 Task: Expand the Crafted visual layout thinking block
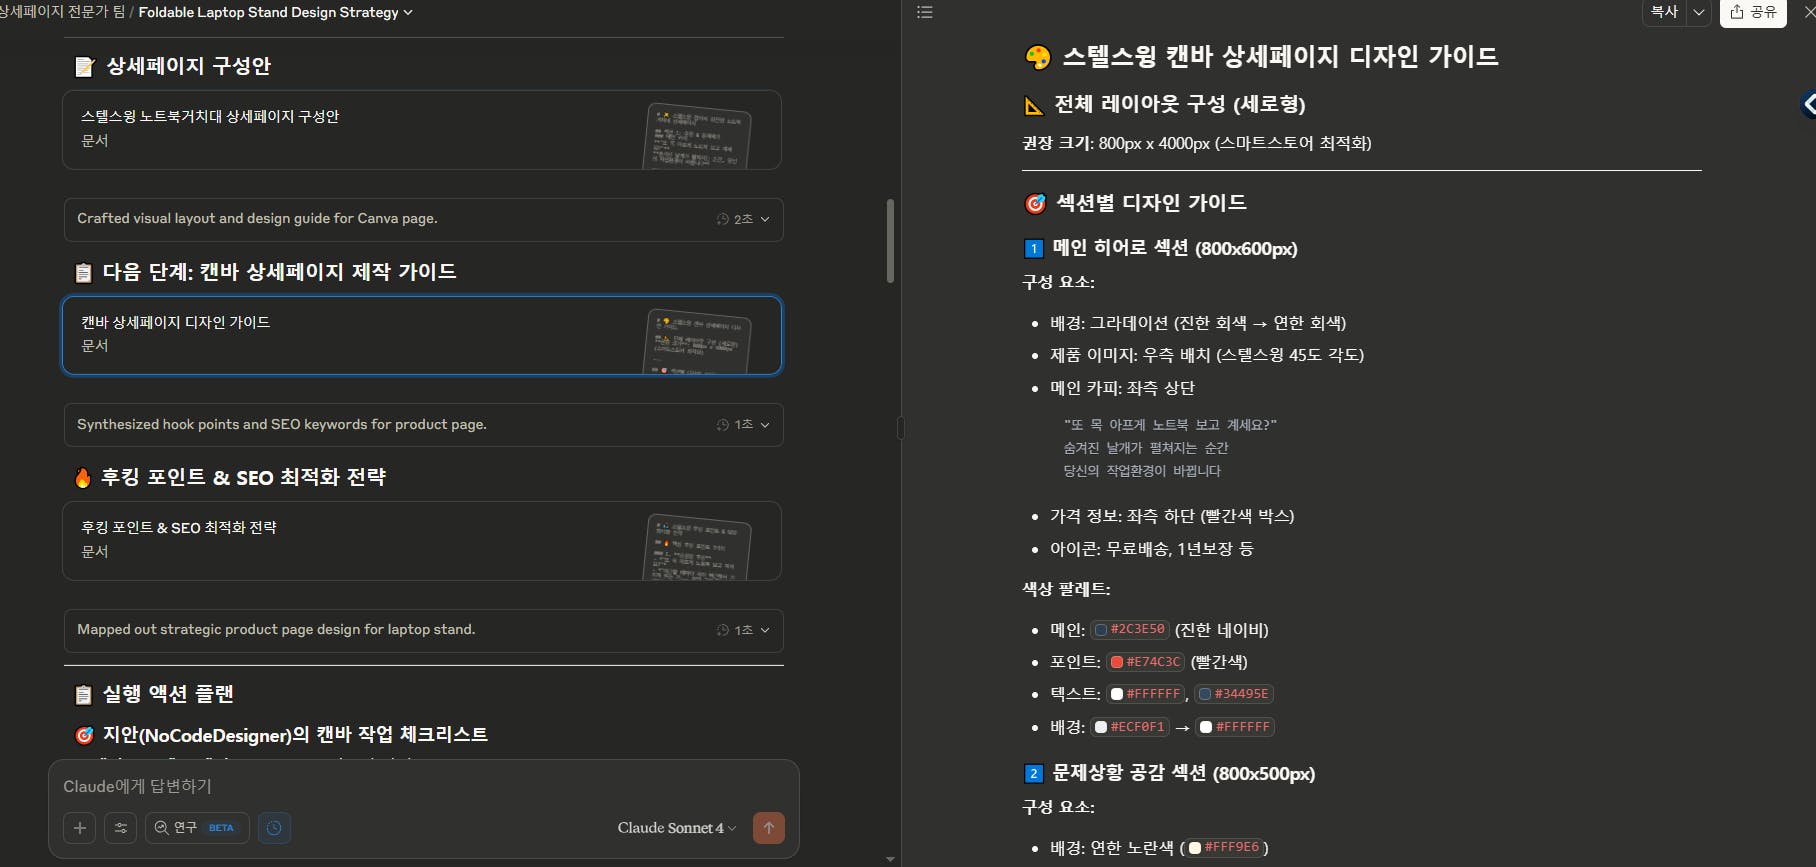[423, 219]
